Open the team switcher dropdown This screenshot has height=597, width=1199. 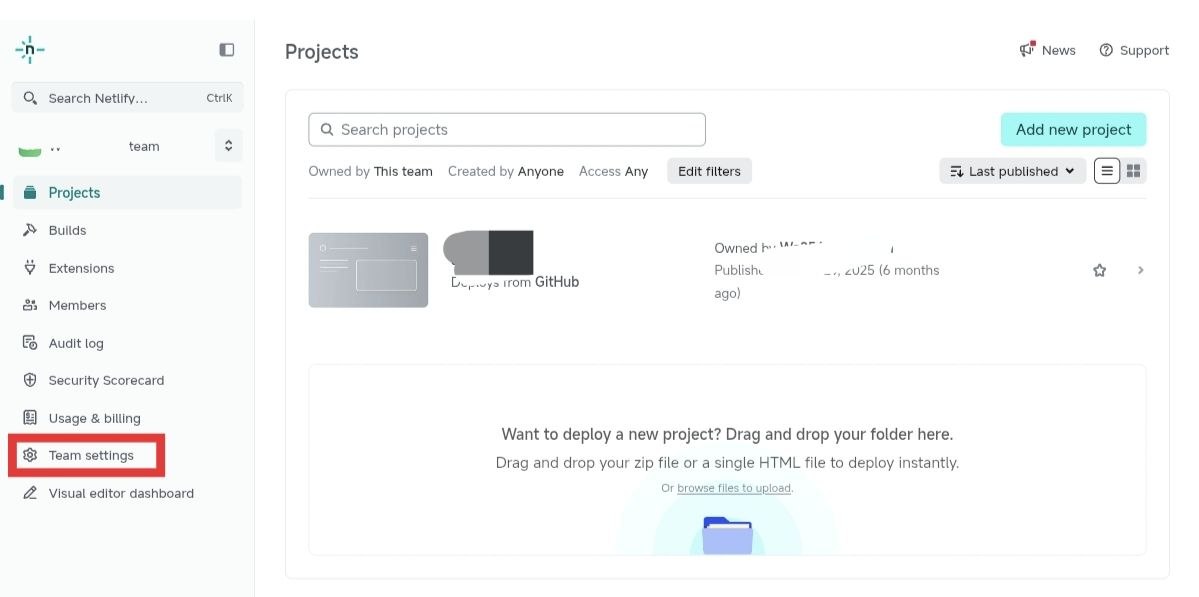(228, 146)
